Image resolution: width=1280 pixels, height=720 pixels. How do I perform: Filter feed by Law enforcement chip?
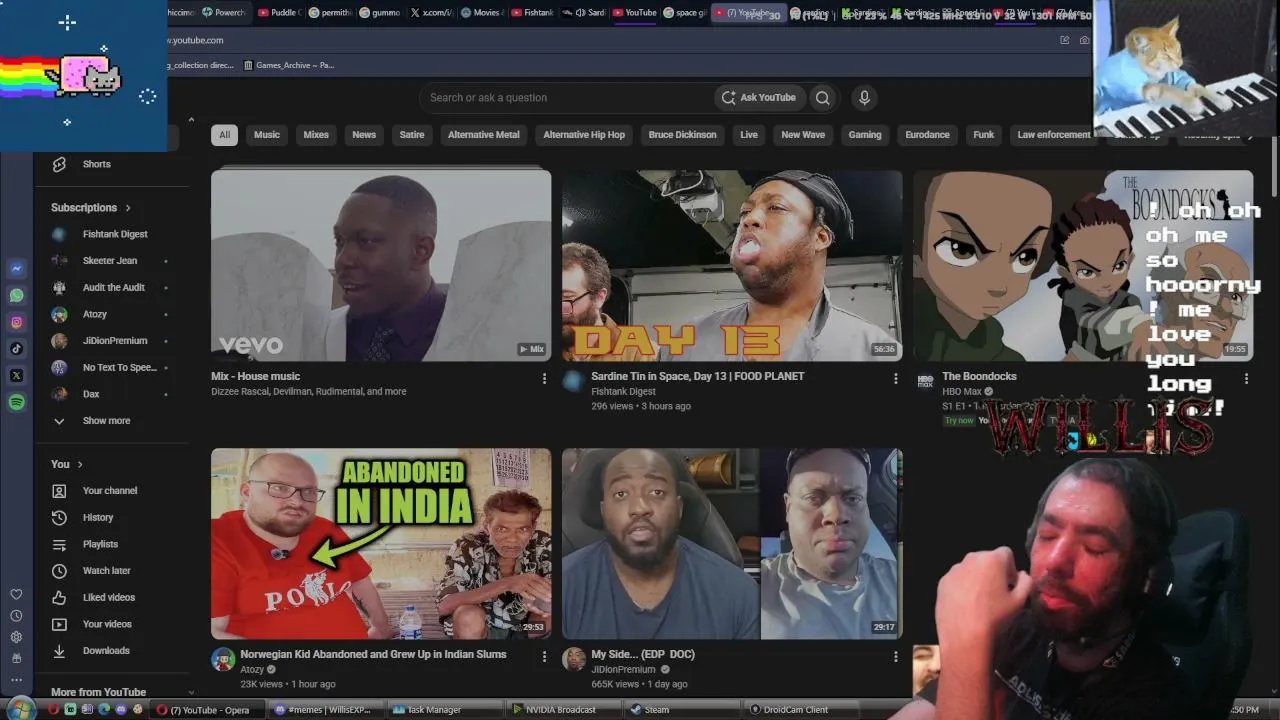(1054, 135)
